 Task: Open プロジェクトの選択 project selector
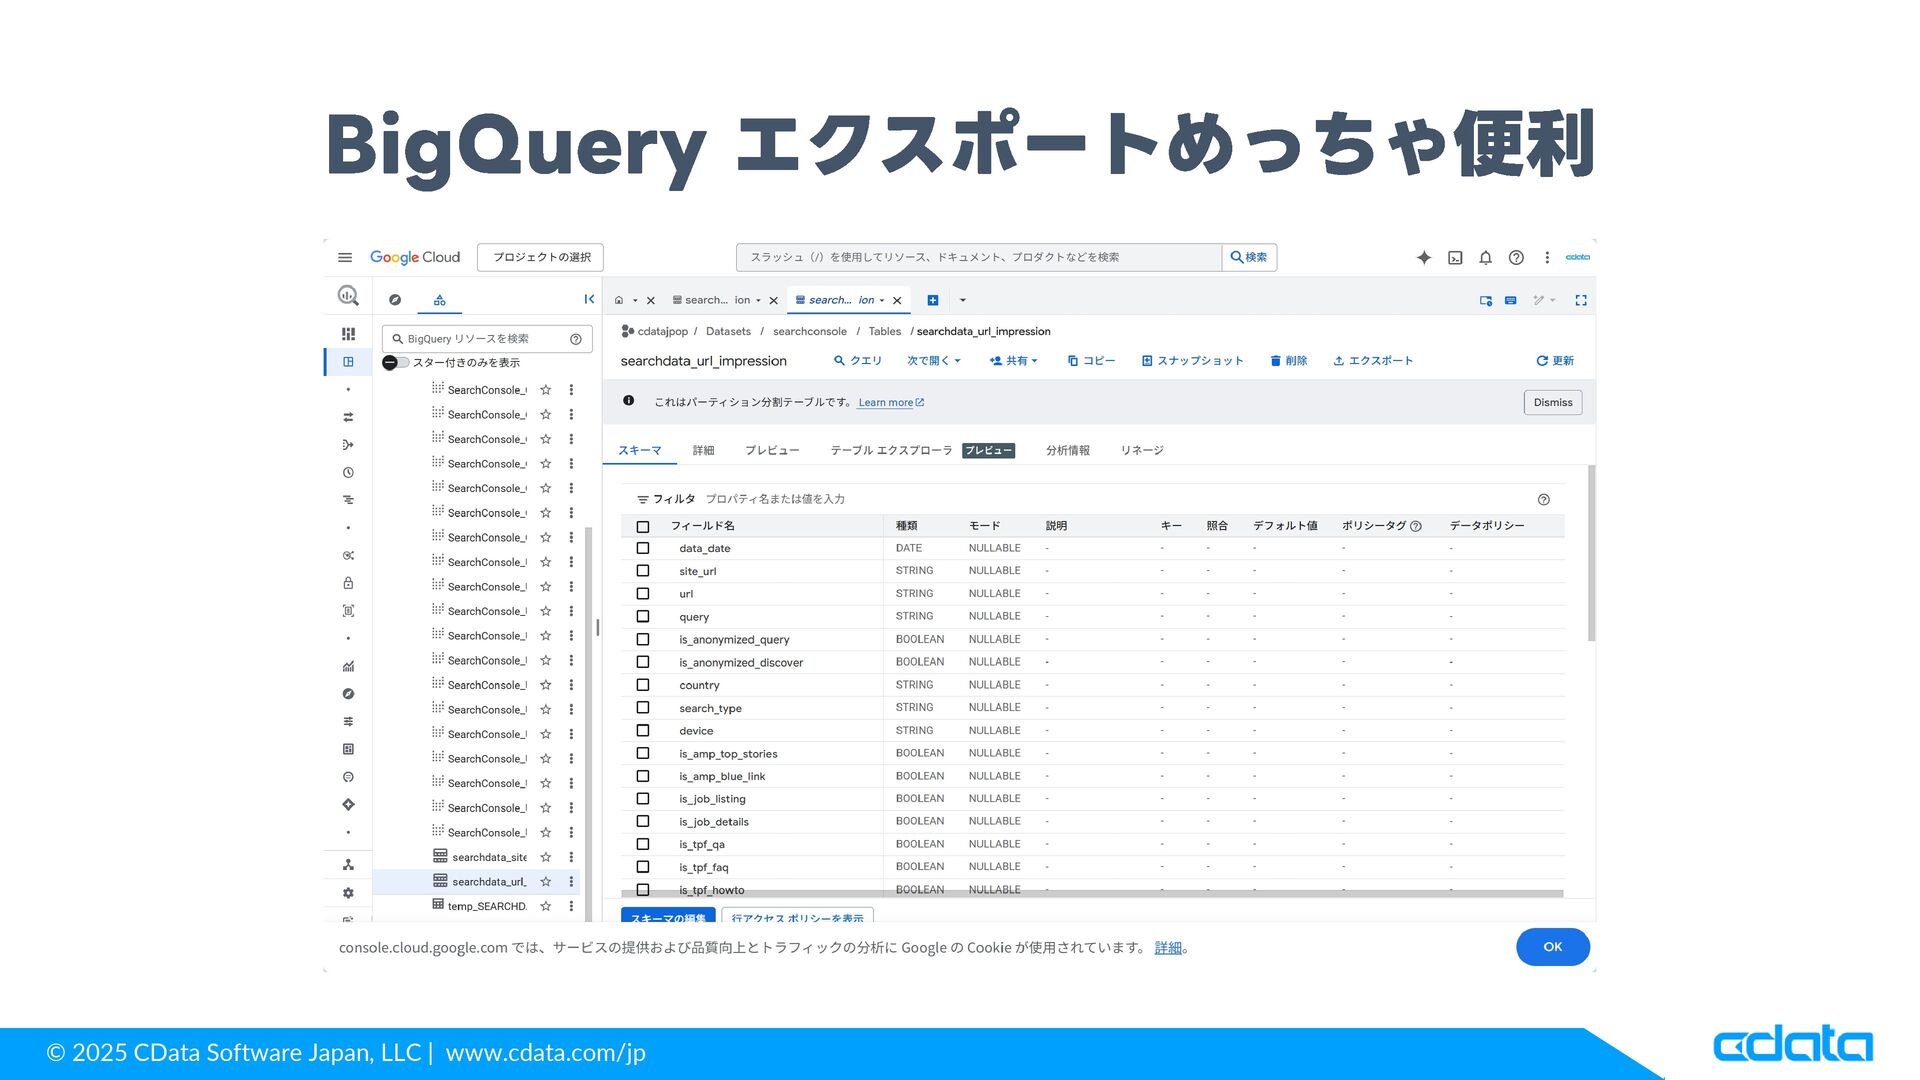pyautogui.click(x=541, y=258)
